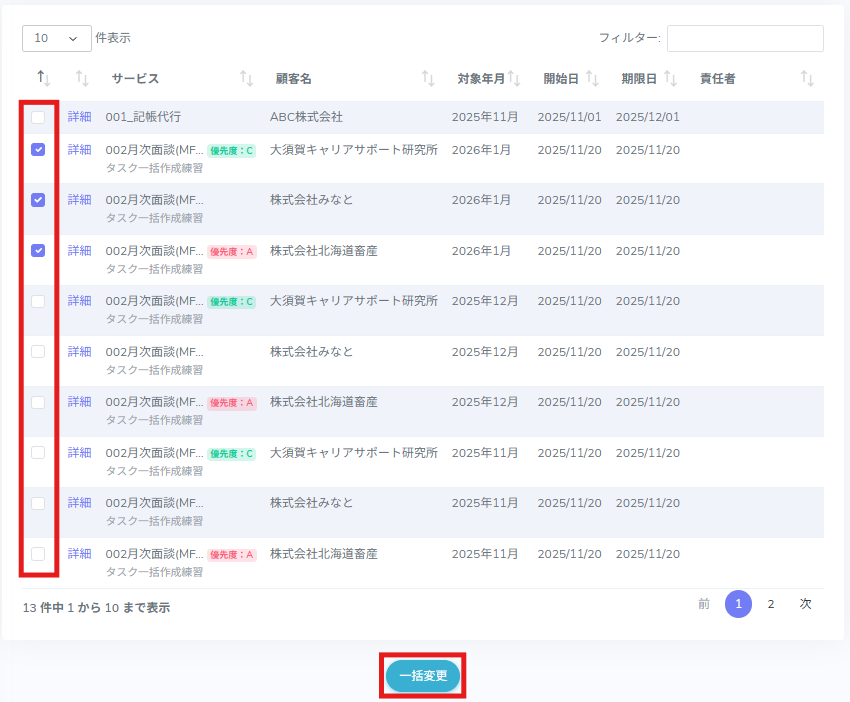This screenshot has width=850, height=702.
Task: Open the 10件表示 page size dropdown
Action: [56, 38]
